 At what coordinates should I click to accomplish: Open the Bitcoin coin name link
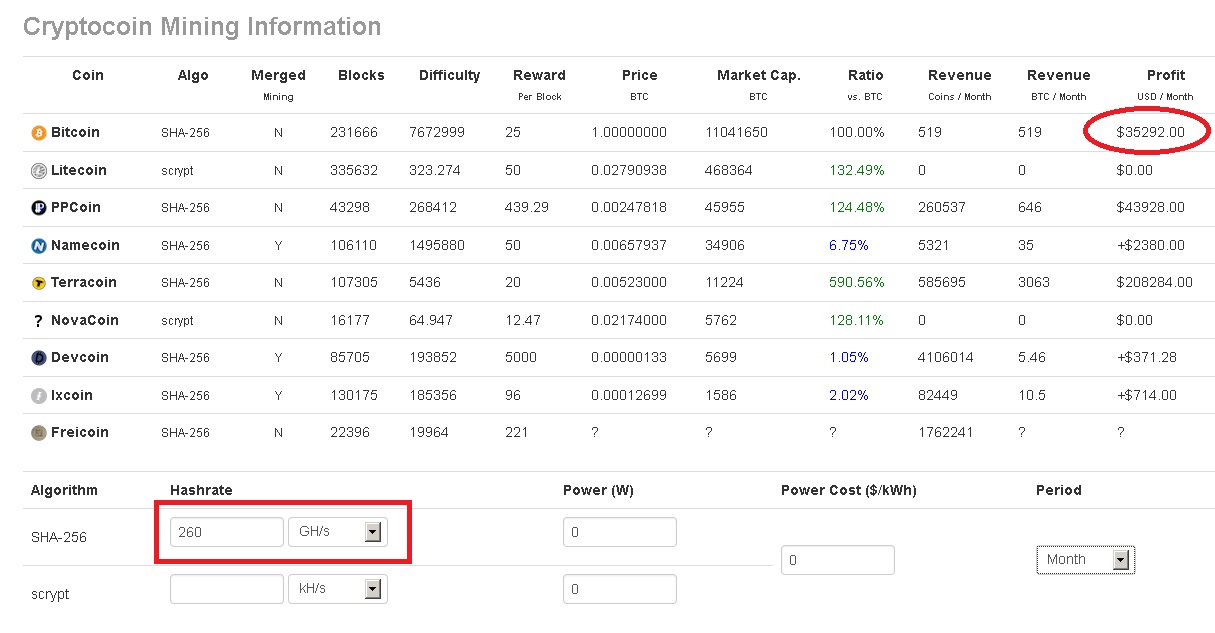point(75,132)
